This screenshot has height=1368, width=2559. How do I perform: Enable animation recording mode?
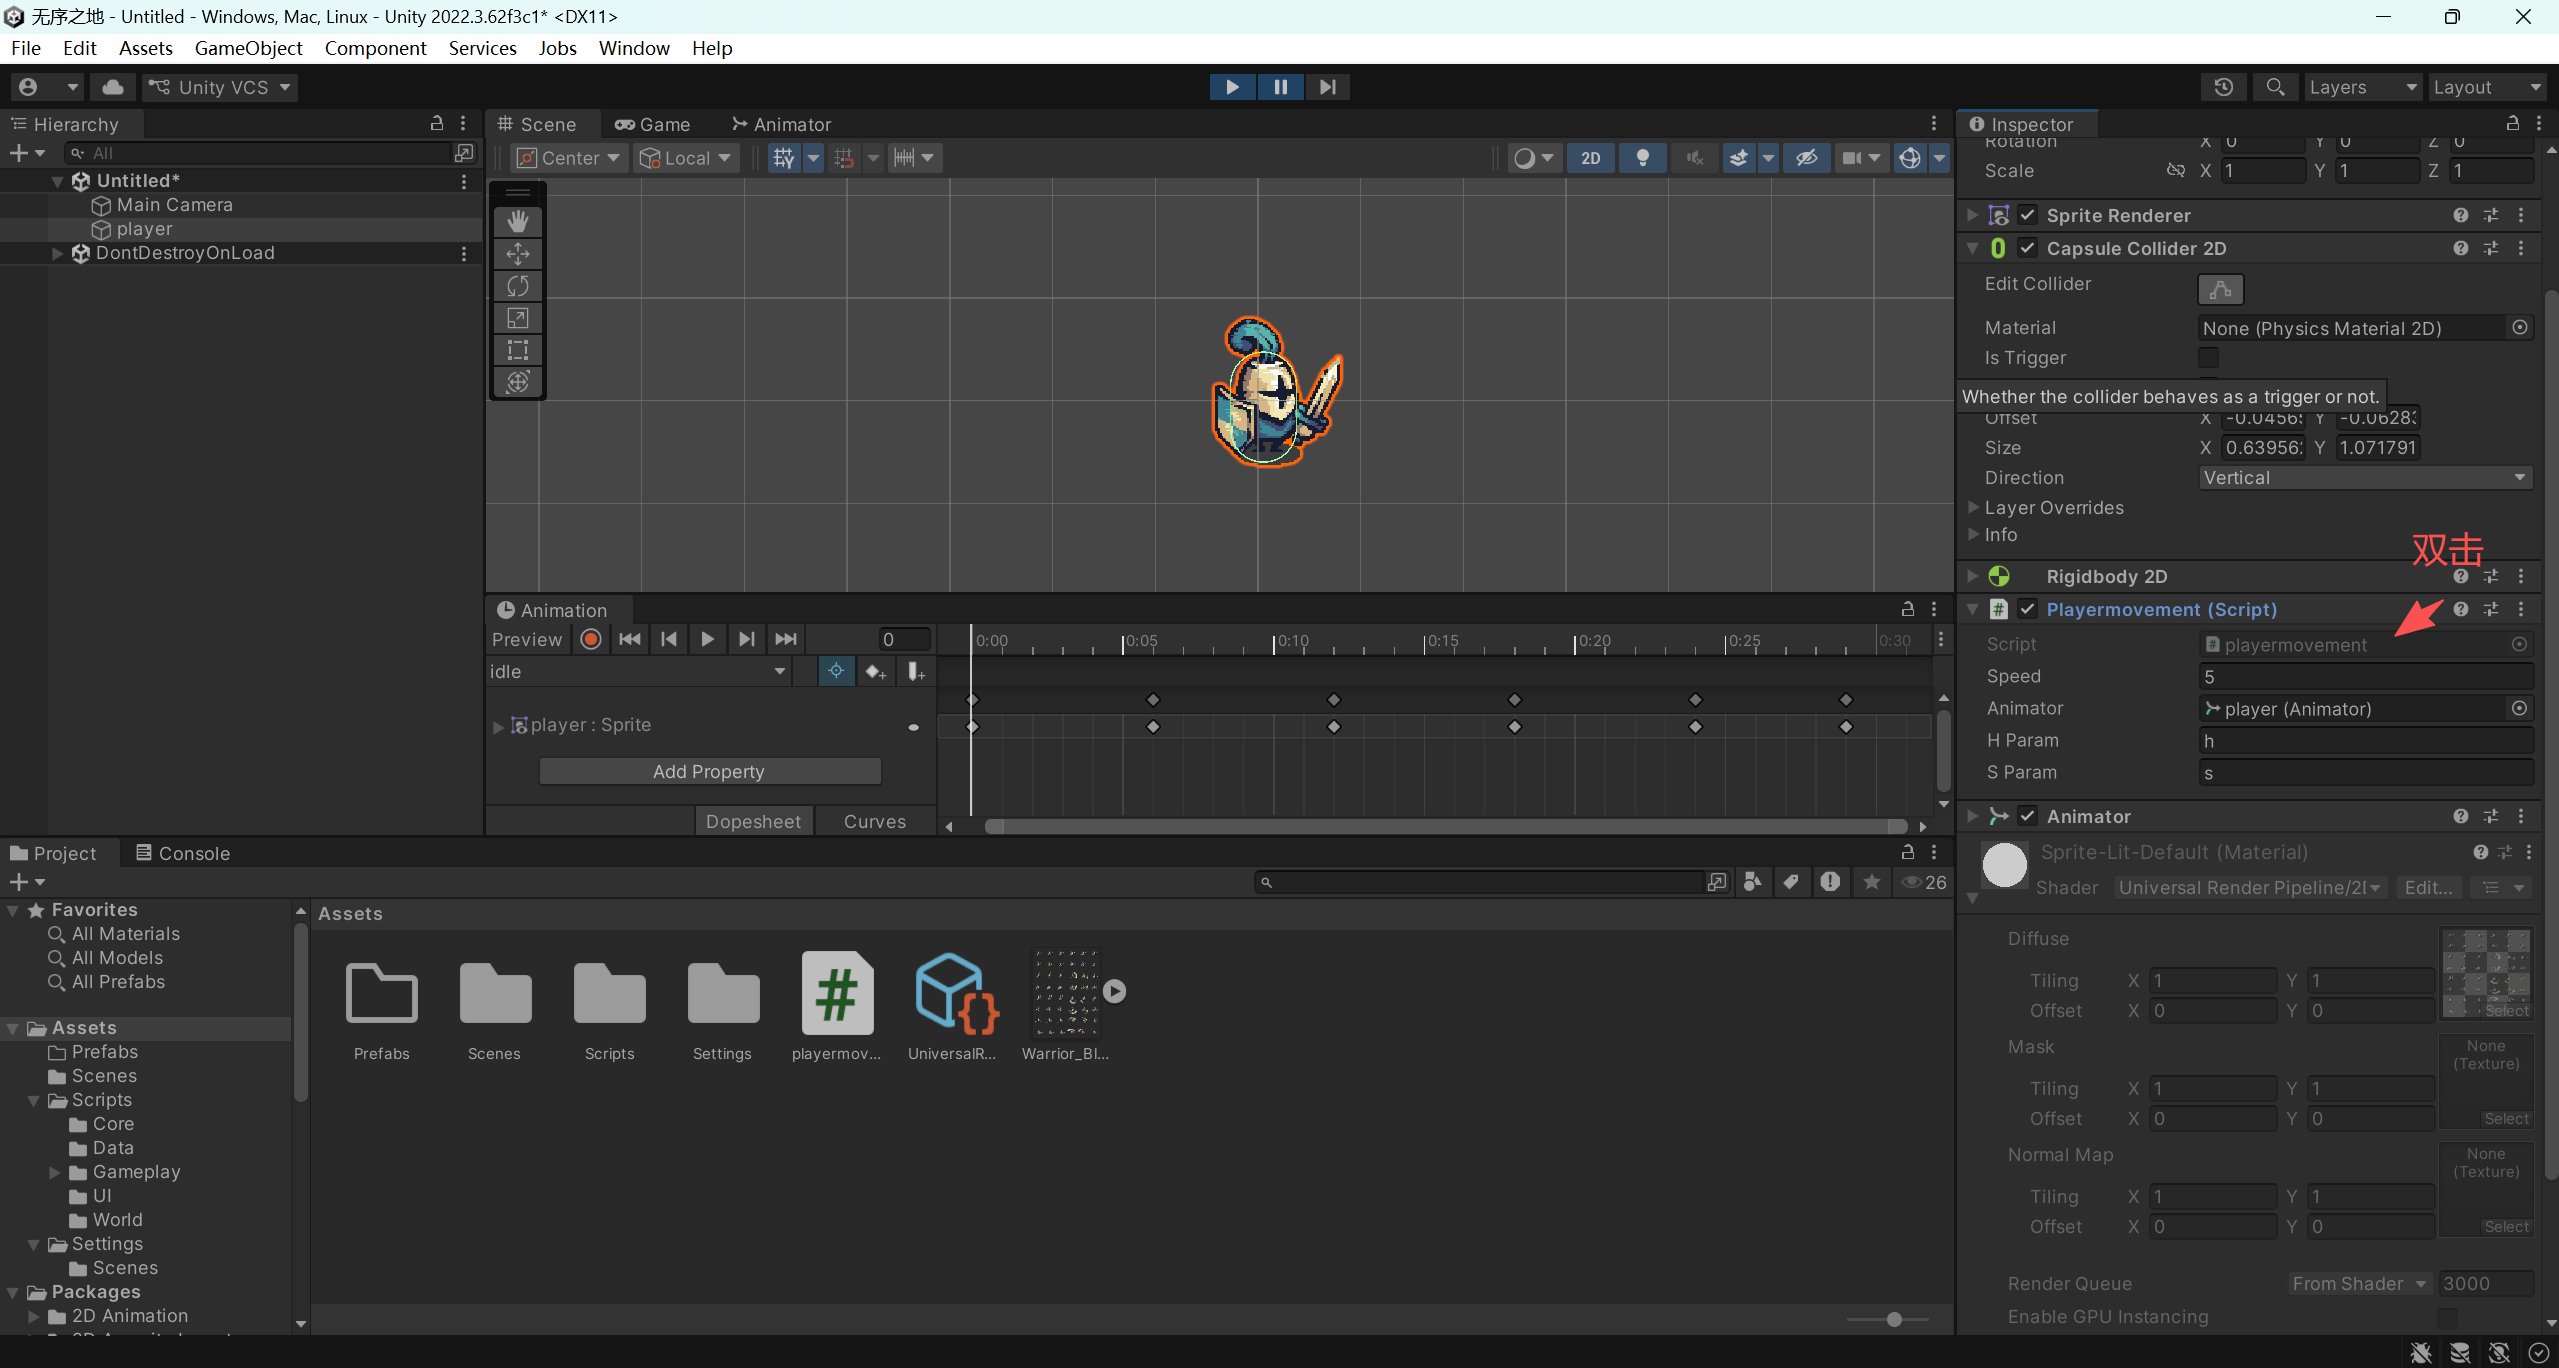point(591,640)
